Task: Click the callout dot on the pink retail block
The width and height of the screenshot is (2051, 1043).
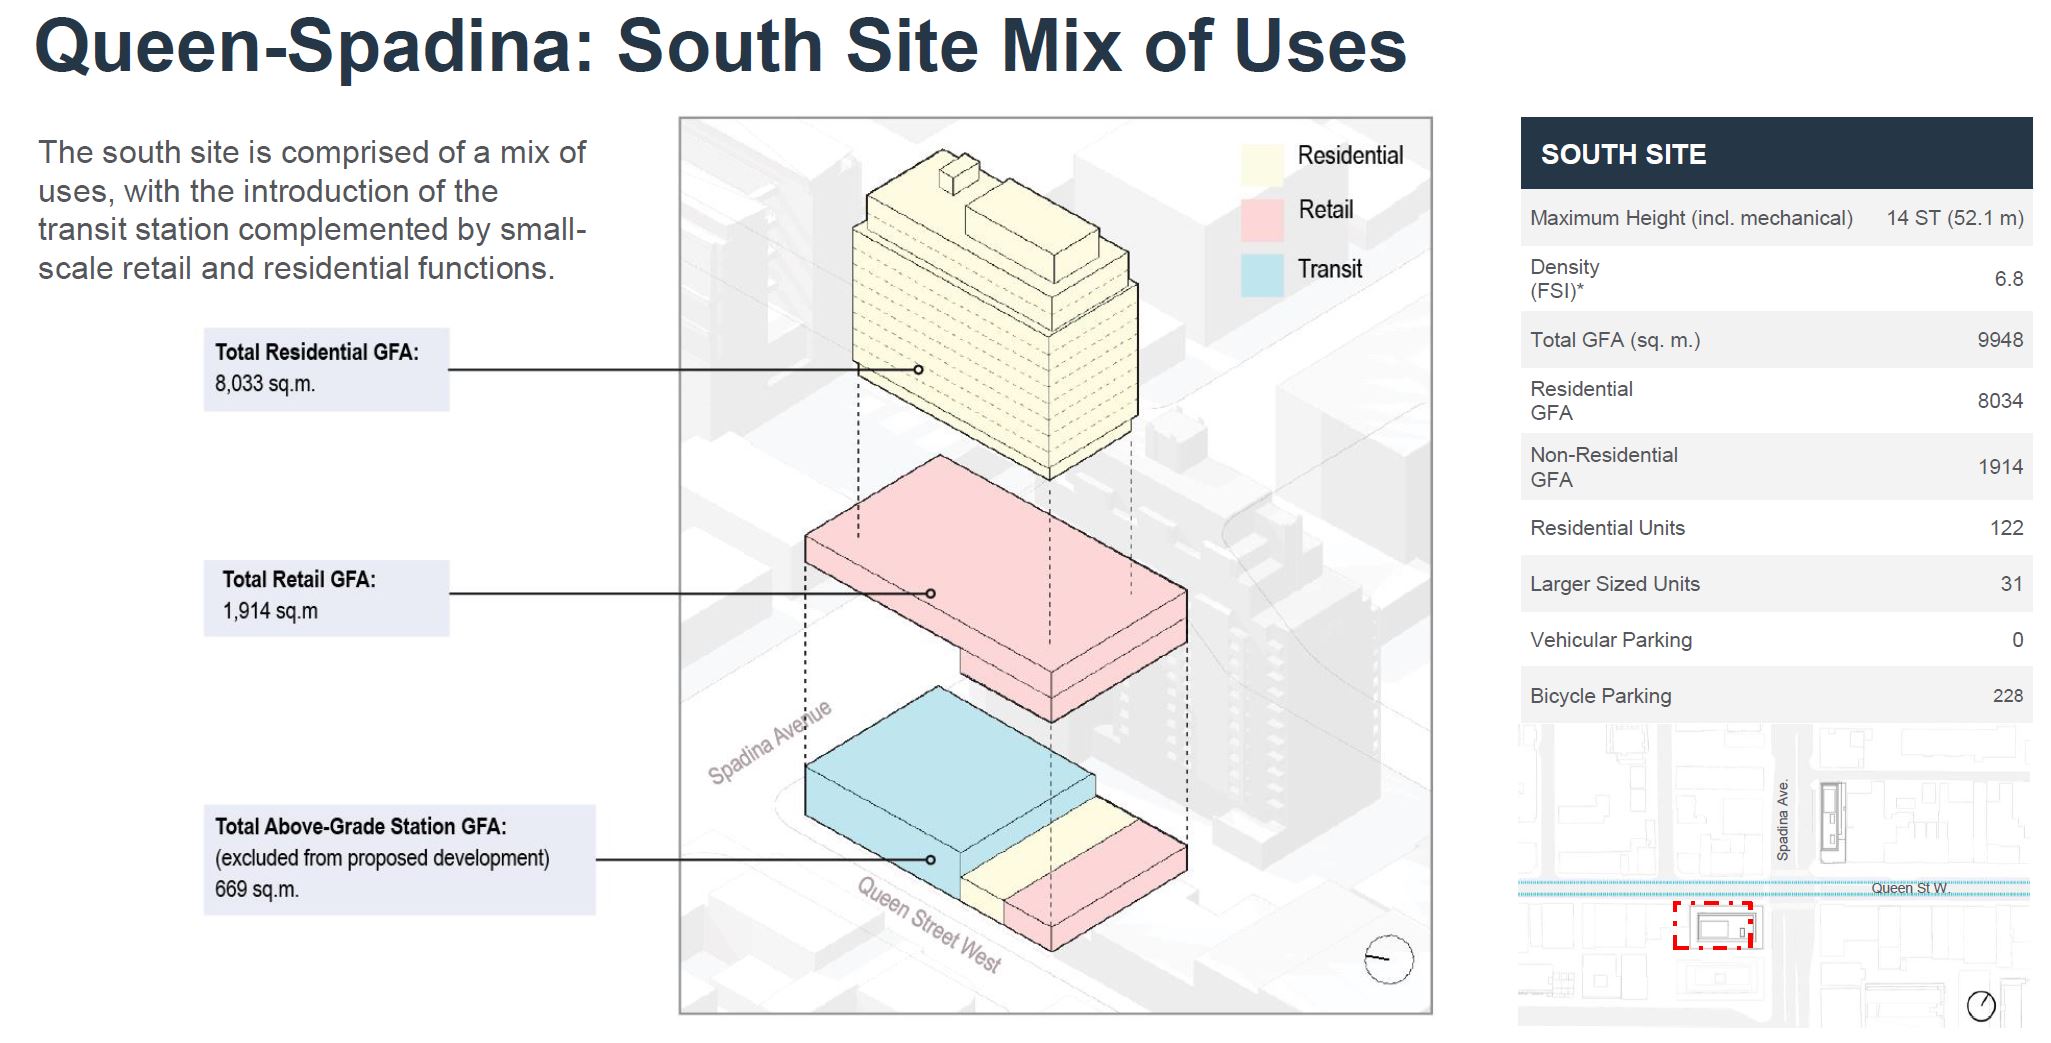Action: (930, 593)
